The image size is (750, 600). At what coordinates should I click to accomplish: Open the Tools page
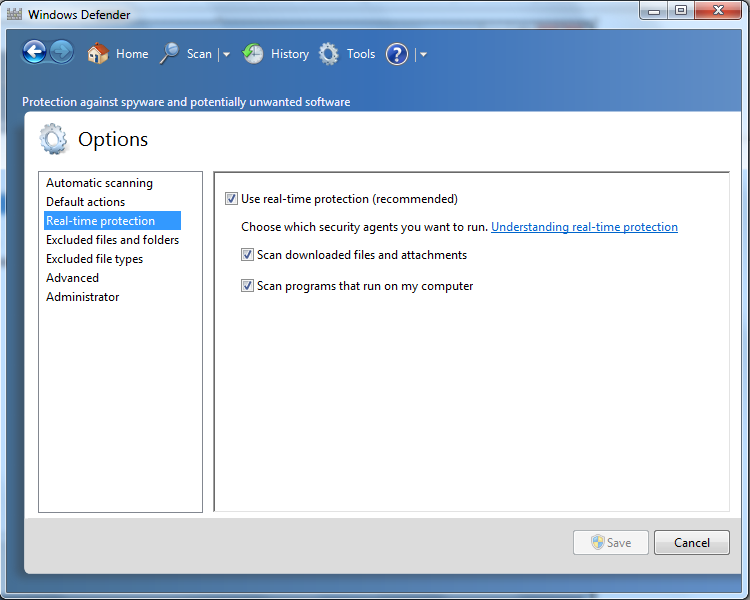pyautogui.click(x=361, y=54)
